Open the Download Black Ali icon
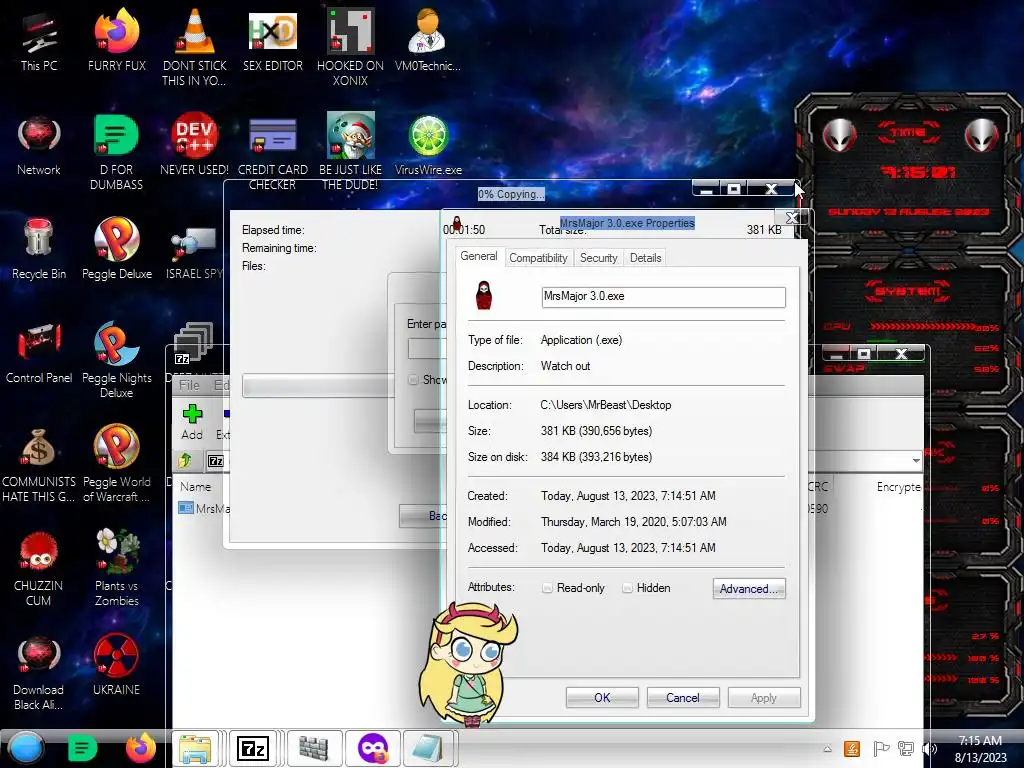Screen dimensions: 1024x768 [x=39, y=673]
